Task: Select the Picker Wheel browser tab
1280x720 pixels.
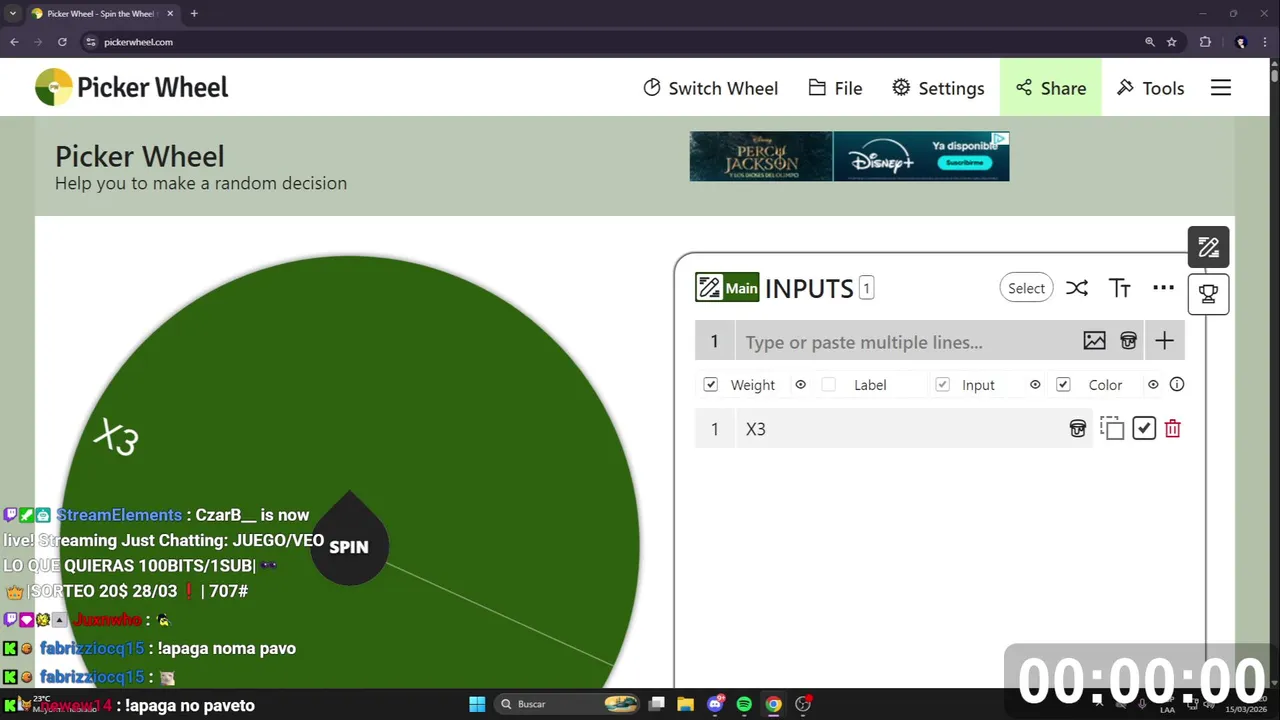Action: point(103,14)
